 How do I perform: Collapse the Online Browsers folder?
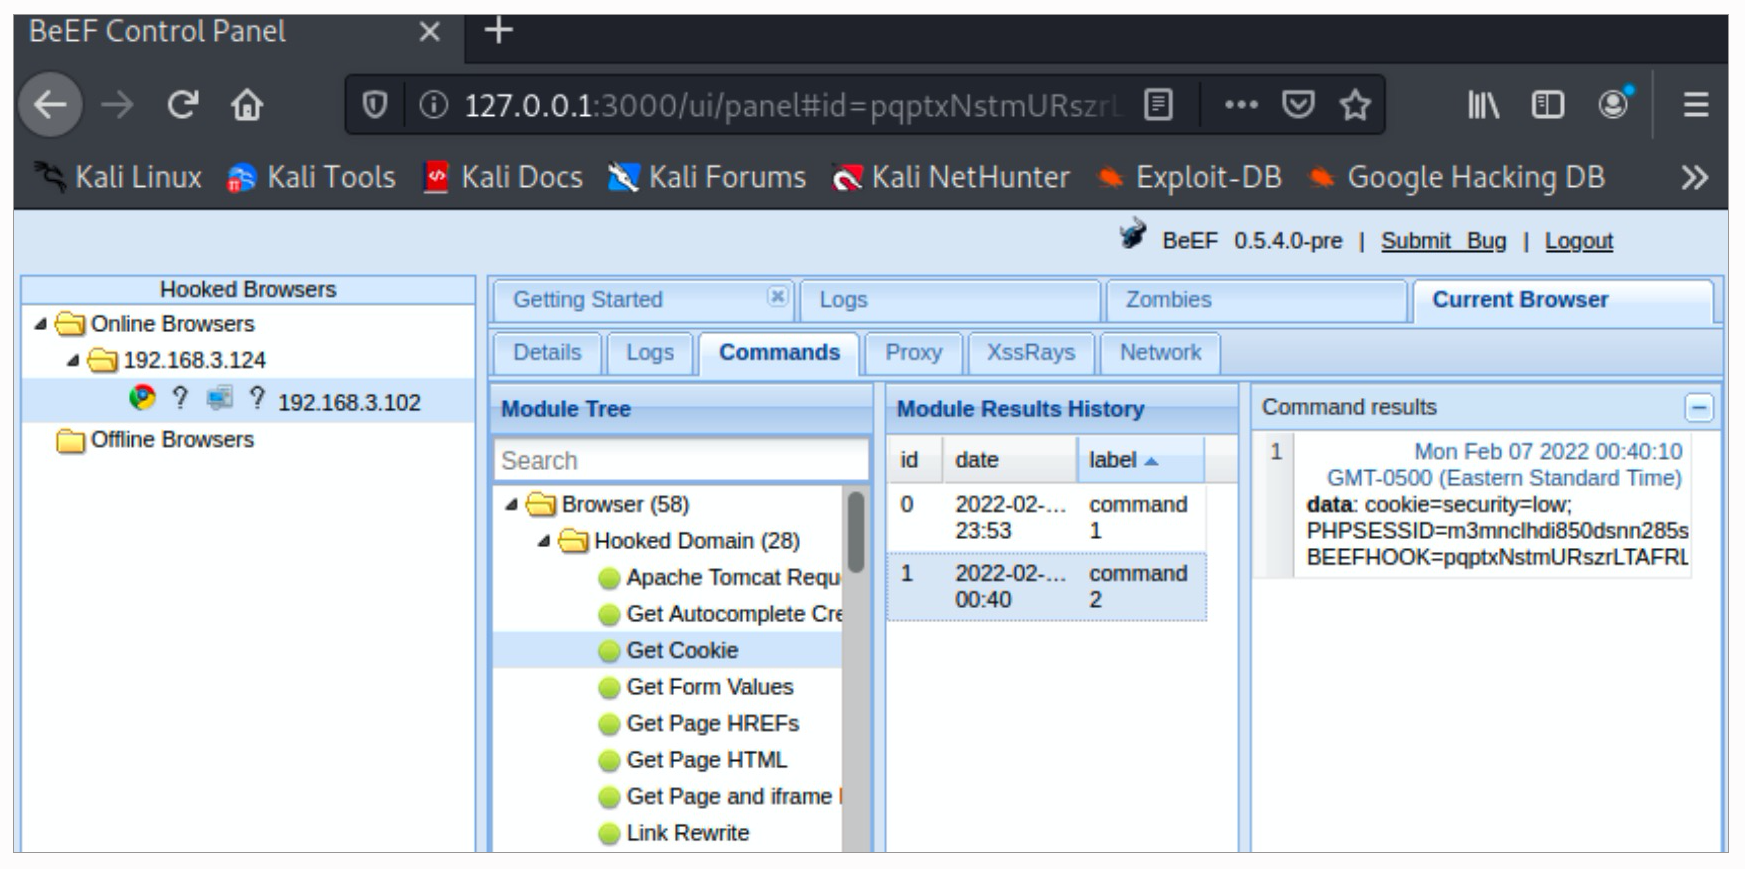pos(40,324)
